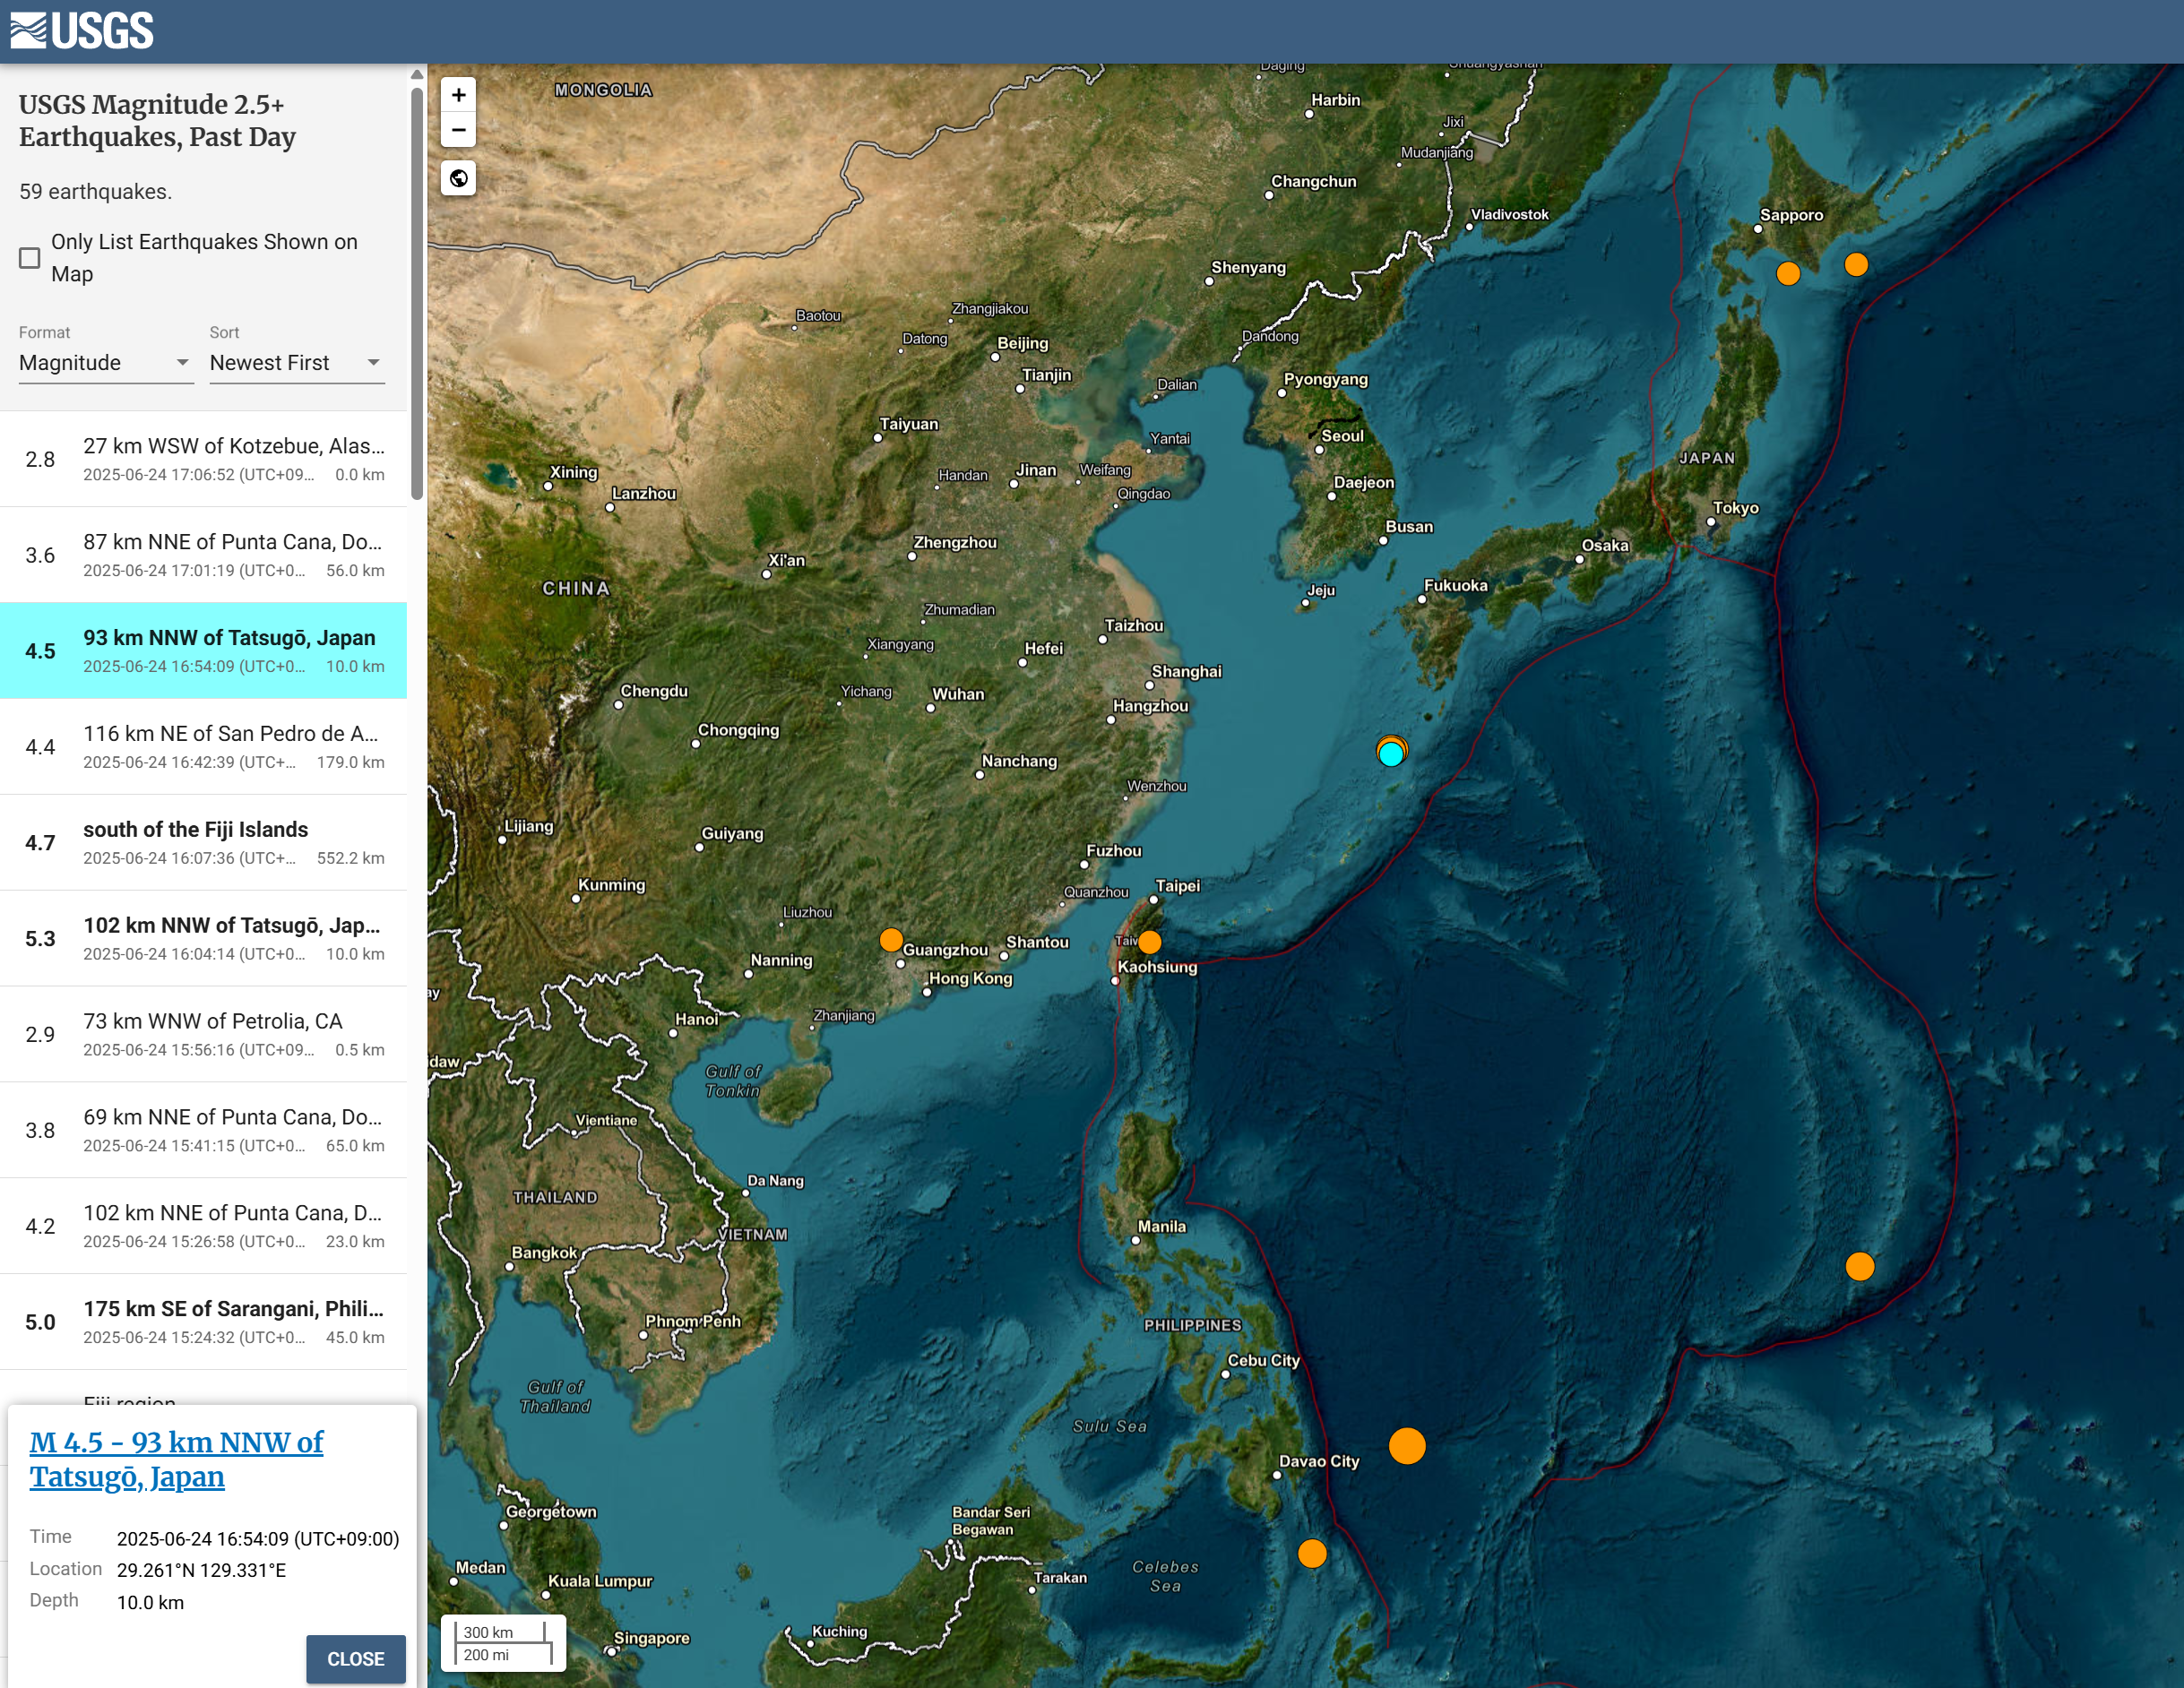Select 27 km WSW of Kotzebue earthquake
Viewport: 2184px width, 1688px height.
pyautogui.click(x=204, y=459)
